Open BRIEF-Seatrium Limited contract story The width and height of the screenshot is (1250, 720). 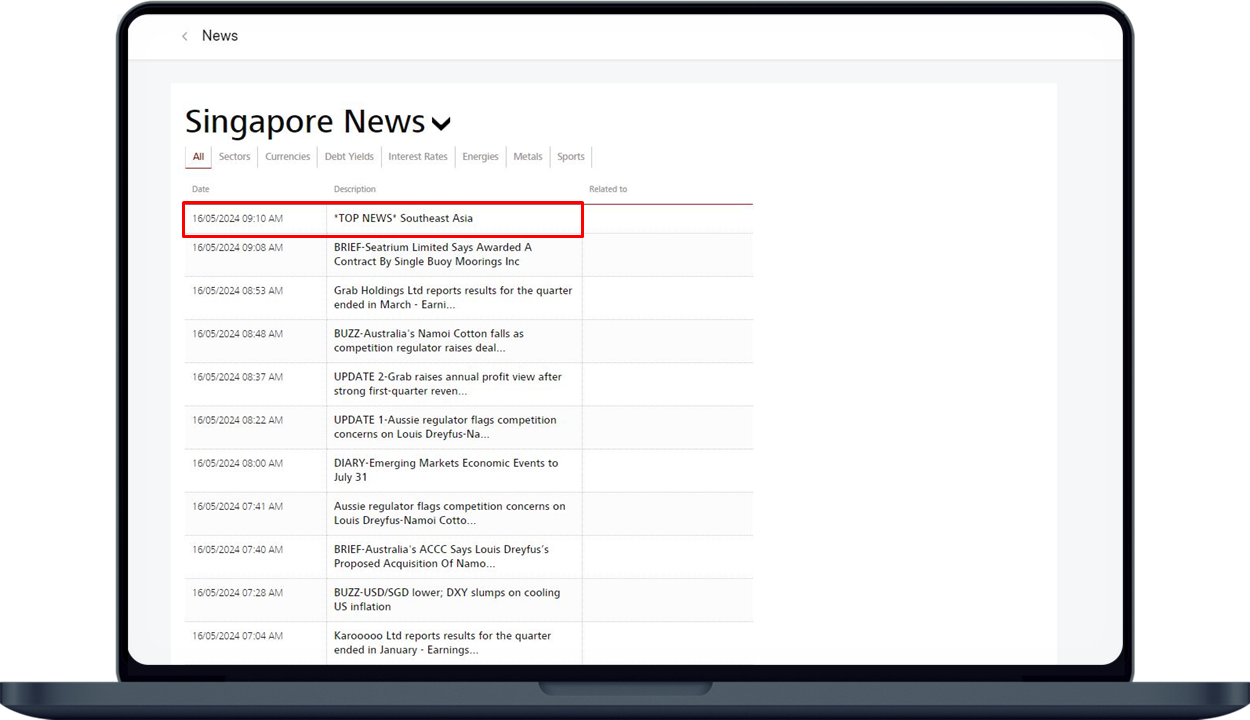[433, 255]
